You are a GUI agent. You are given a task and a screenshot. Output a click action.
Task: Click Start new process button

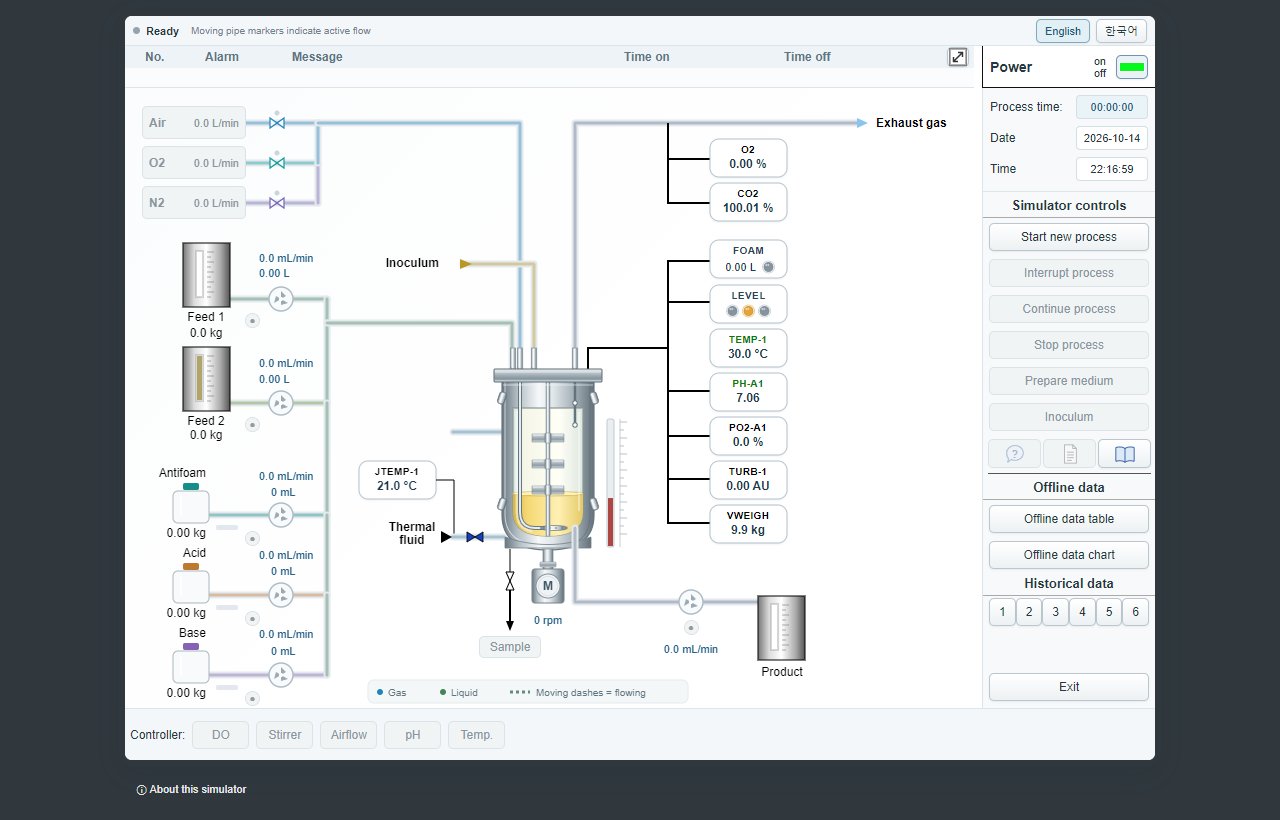point(1069,237)
